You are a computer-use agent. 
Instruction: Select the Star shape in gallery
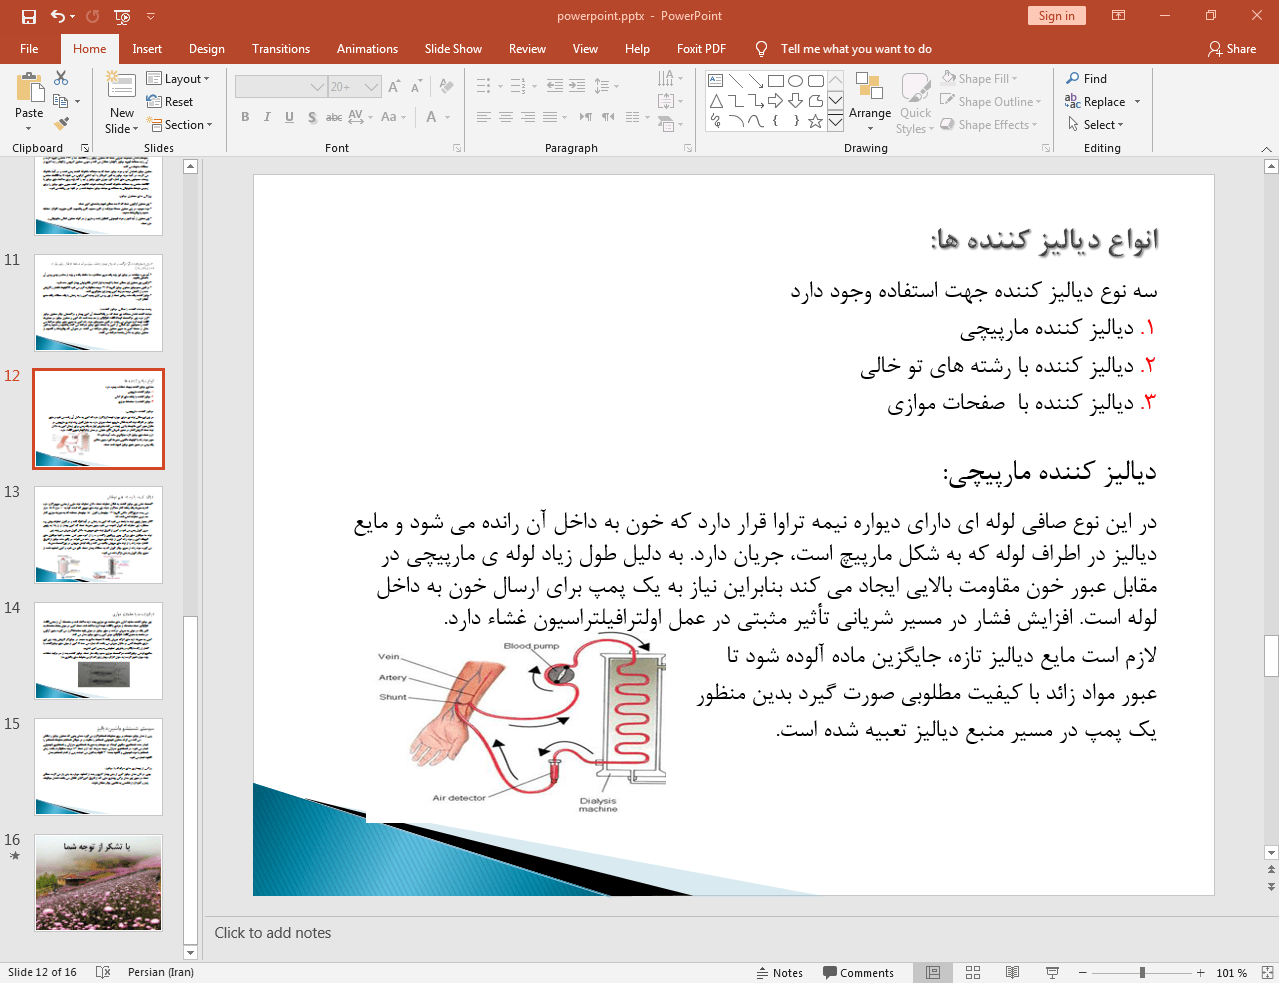816,121
